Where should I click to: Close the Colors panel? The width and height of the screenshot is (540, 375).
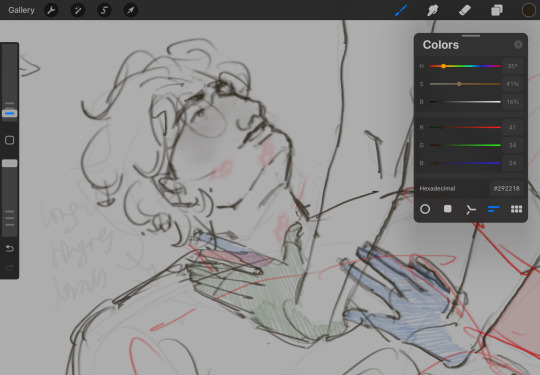[x=518, y=44]
